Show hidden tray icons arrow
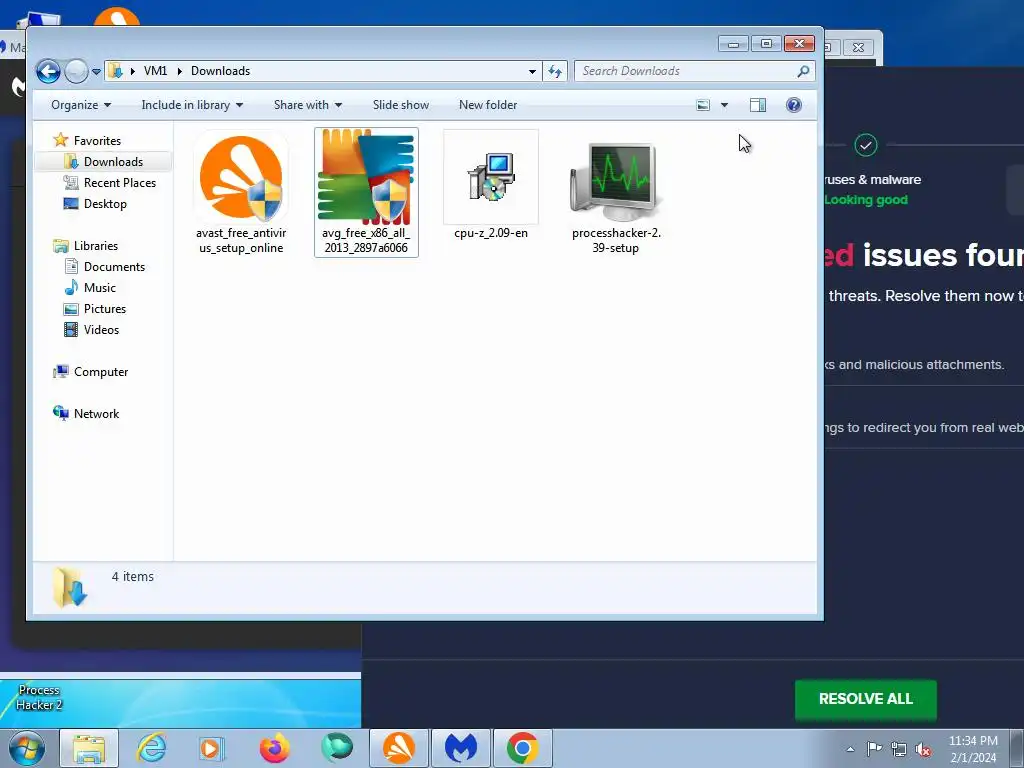The height and width of the screenshot is (768, 1024). point(850,749)
